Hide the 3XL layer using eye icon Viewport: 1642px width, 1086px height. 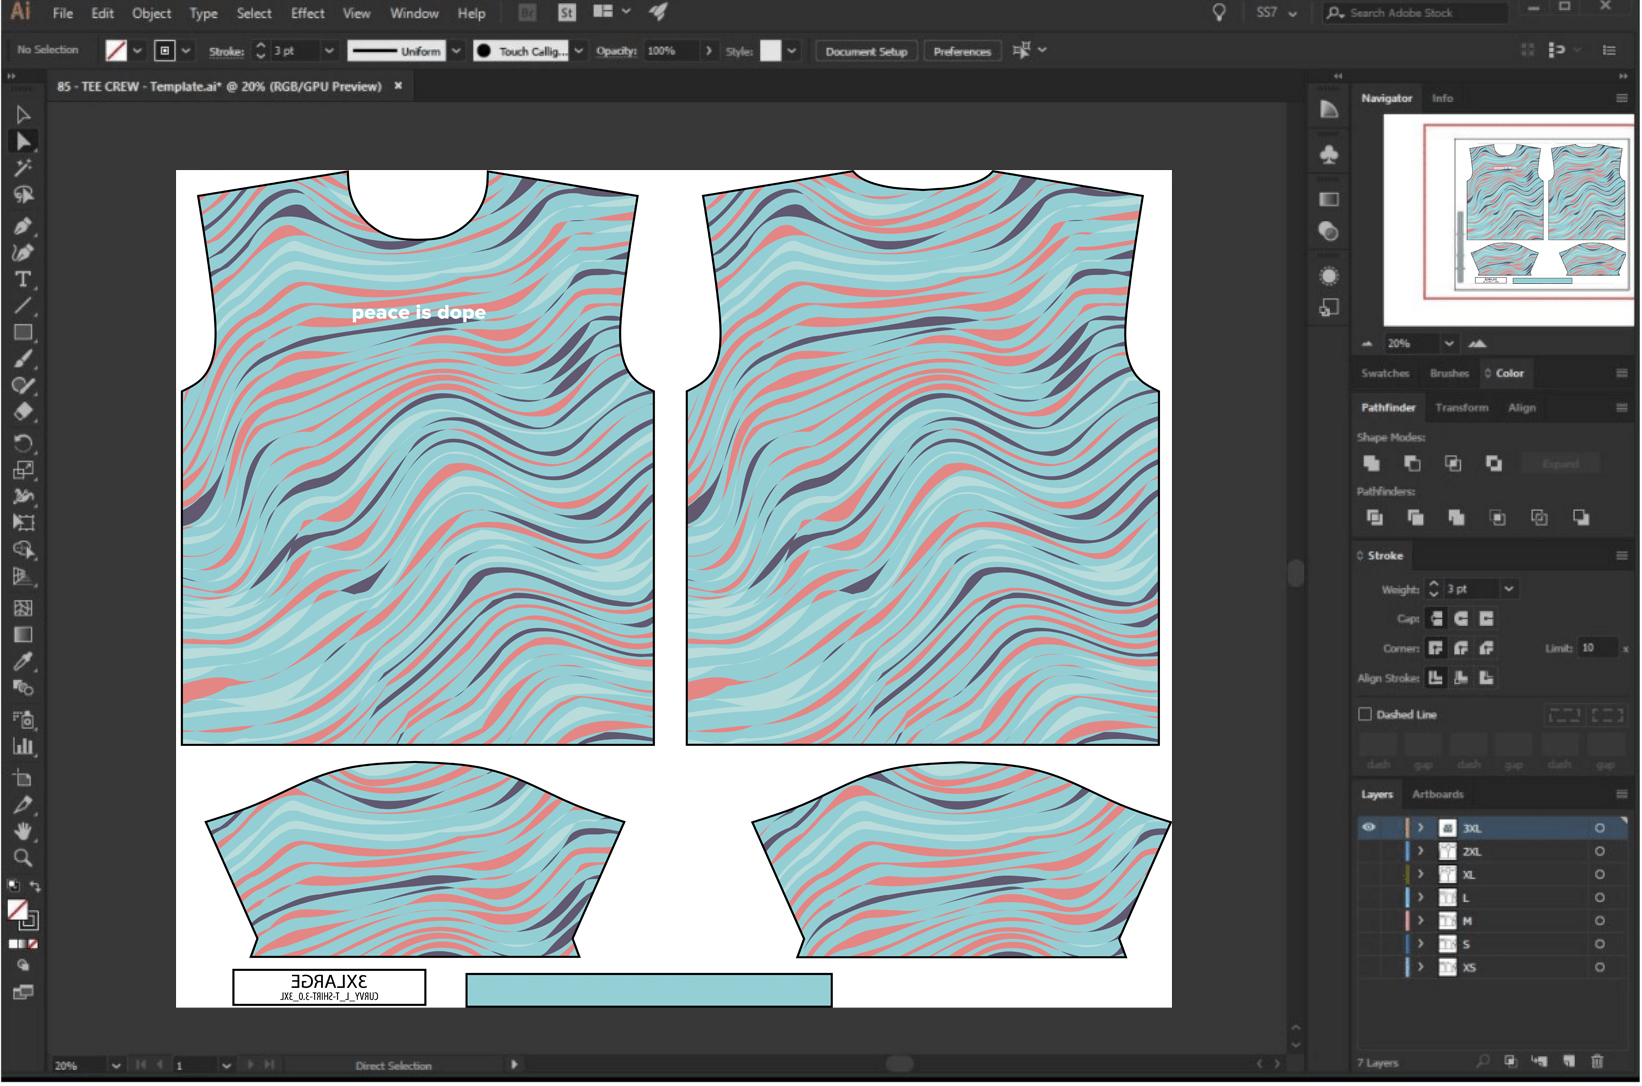(1368, 827)
